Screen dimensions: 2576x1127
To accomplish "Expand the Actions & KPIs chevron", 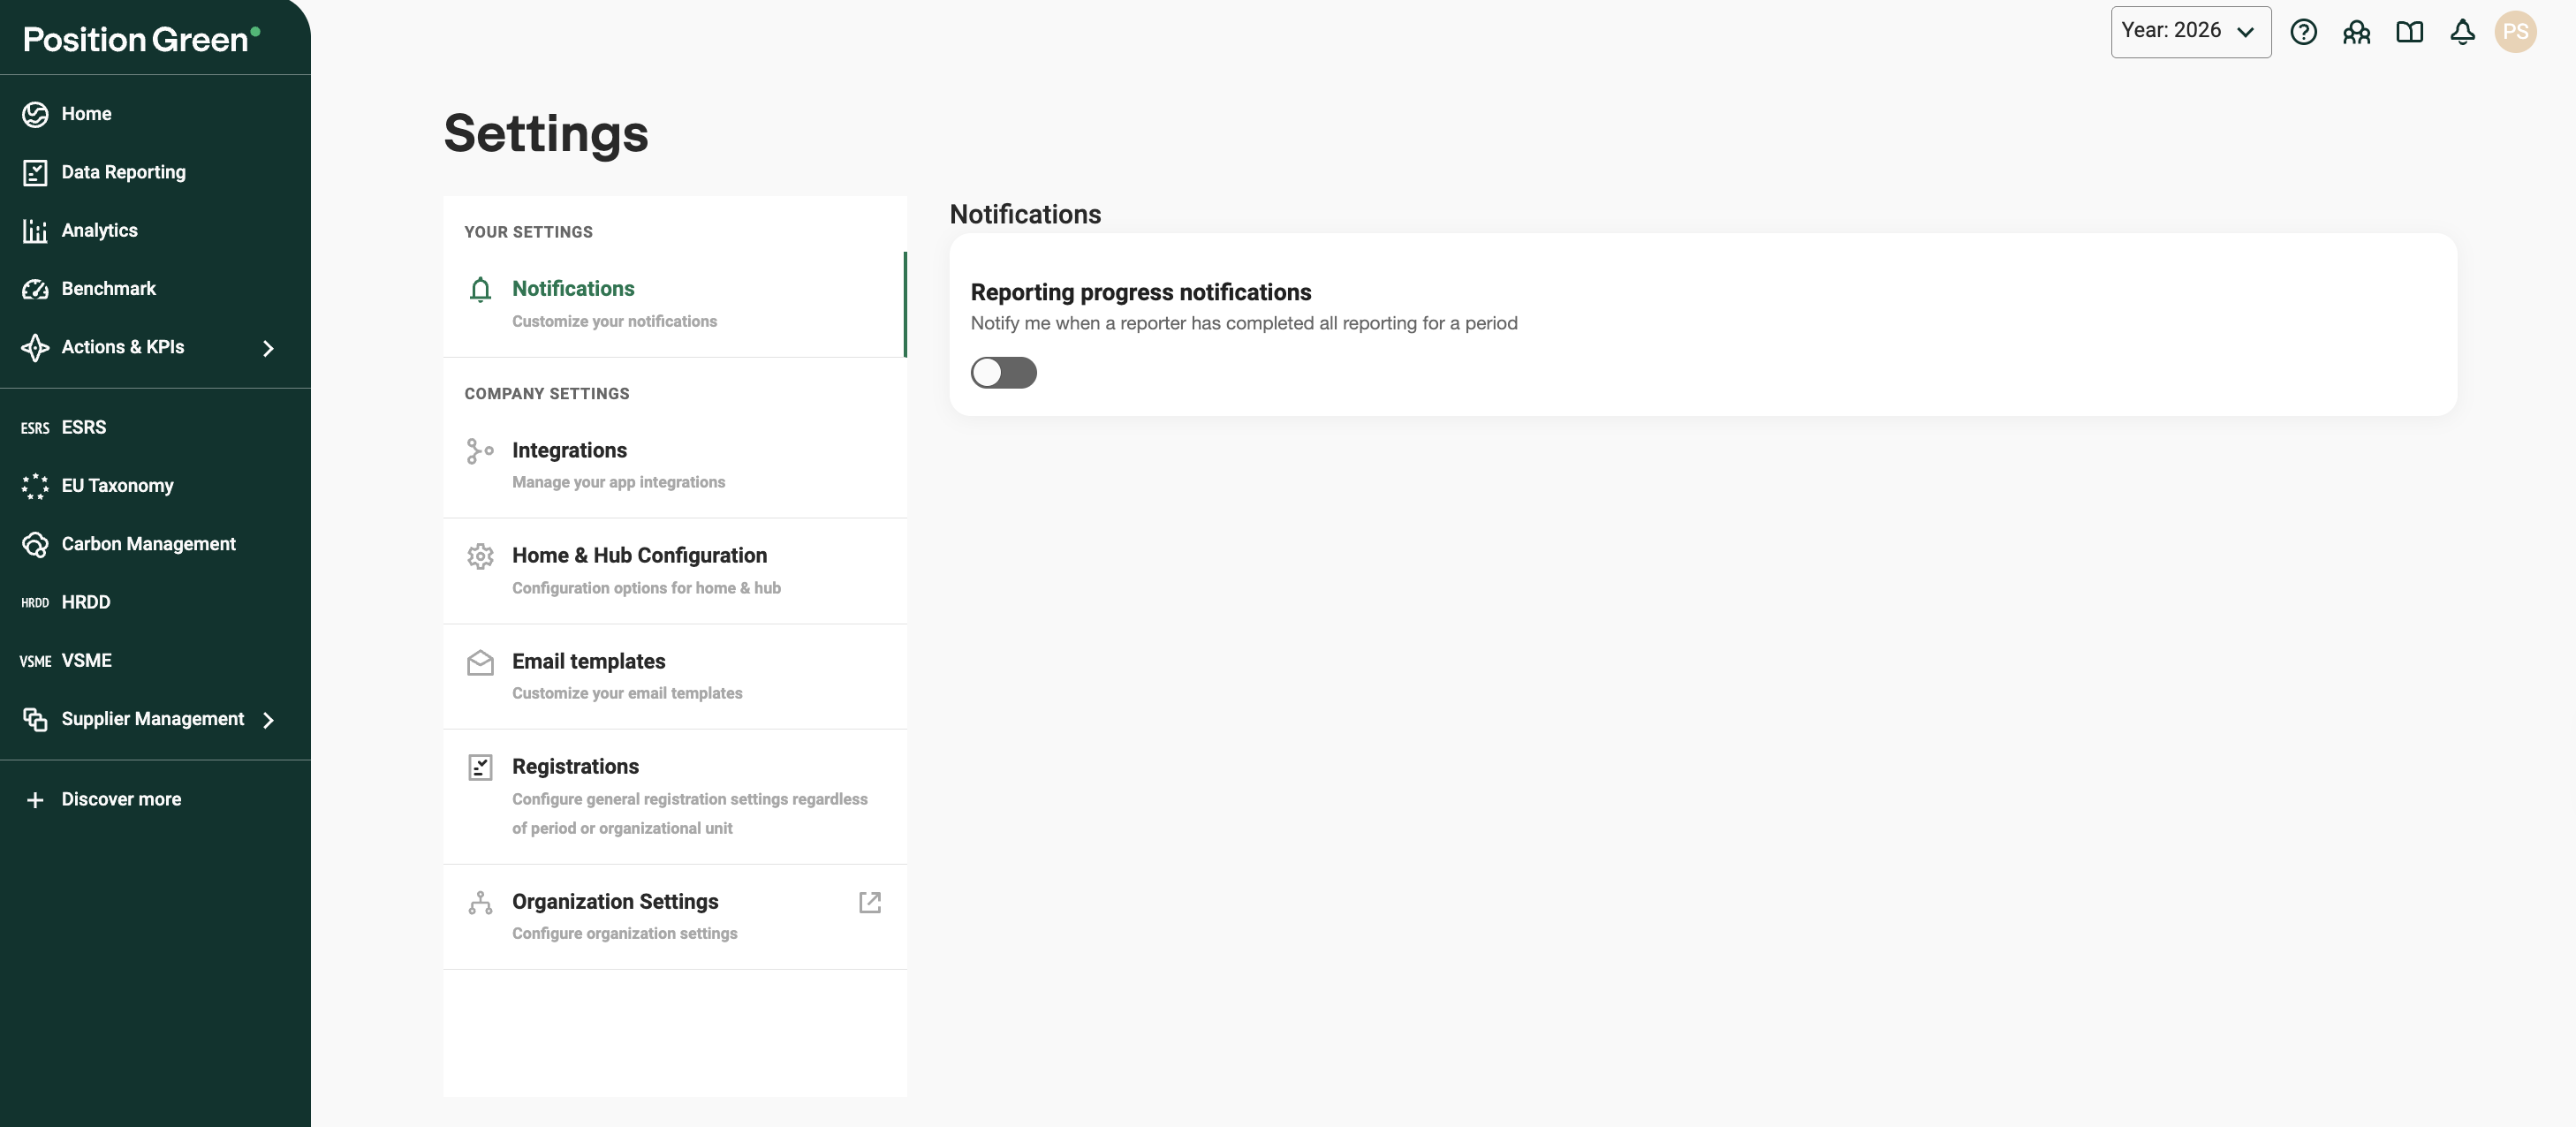I will tap(268, 348).
